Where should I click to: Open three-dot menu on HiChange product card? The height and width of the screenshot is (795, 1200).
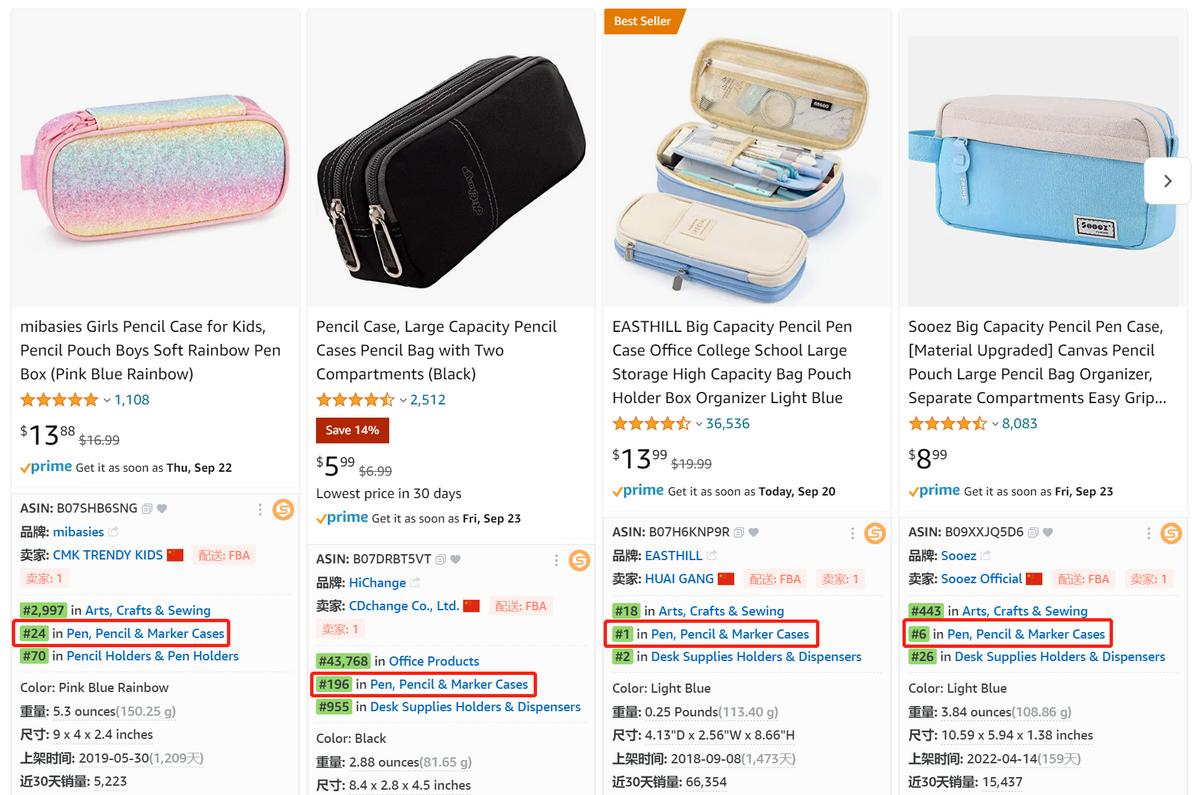pyautogui.click(x=556, y=560)
